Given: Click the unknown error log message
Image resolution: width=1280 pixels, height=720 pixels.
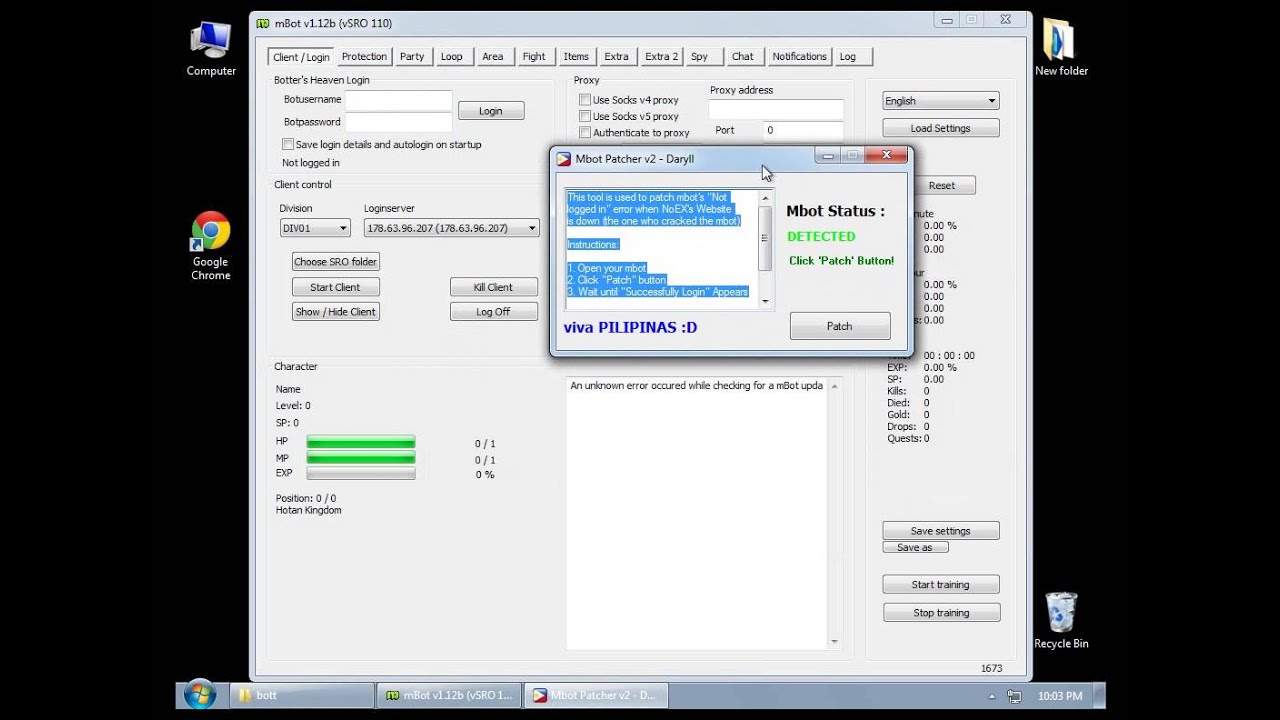Looking at the screenshot, I should (x=697, y=385).
